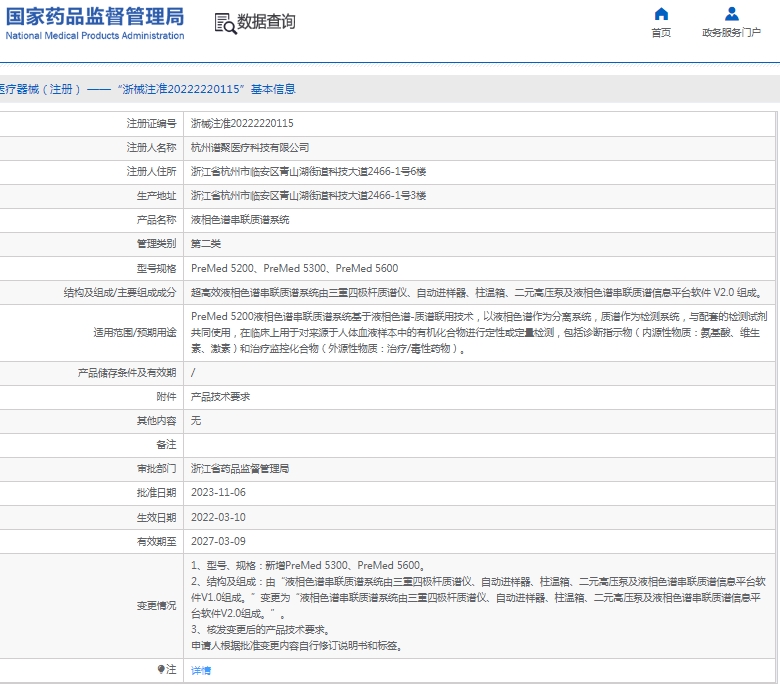Click the page heading with 基本信息
The height and width of the screenshot is (686, 780).
tap(148, 89)
